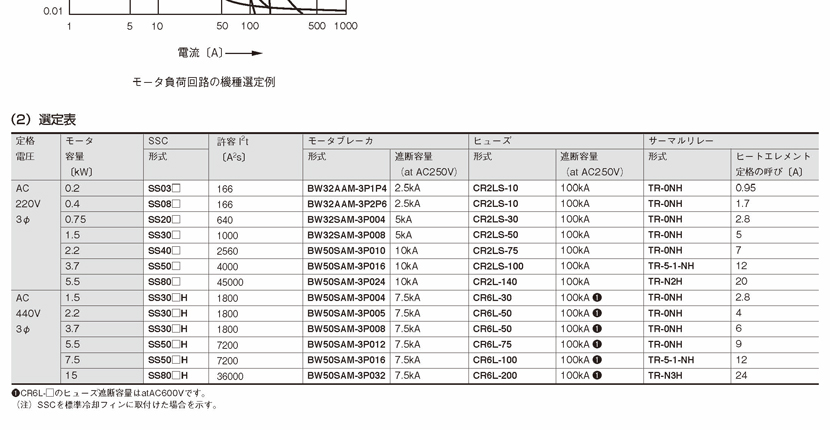Click the voltage label "440V"

pyautogui.click(x=28, y=313)
